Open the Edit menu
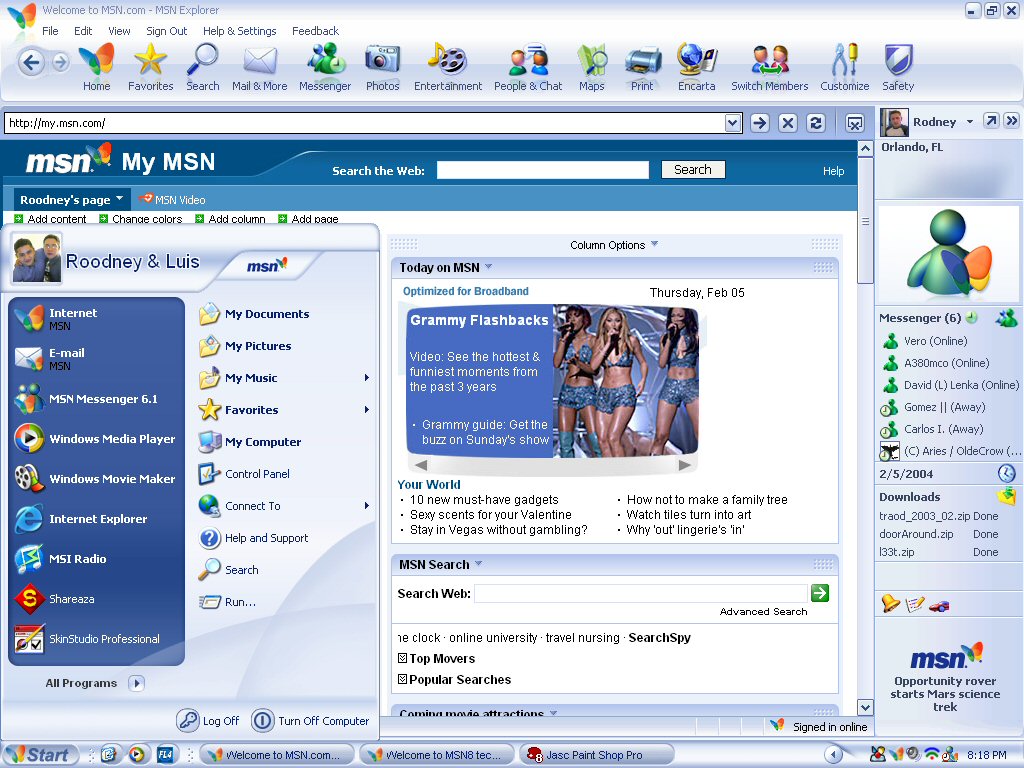The width and height of the screenshot is (1024, 768). [83, 31]
